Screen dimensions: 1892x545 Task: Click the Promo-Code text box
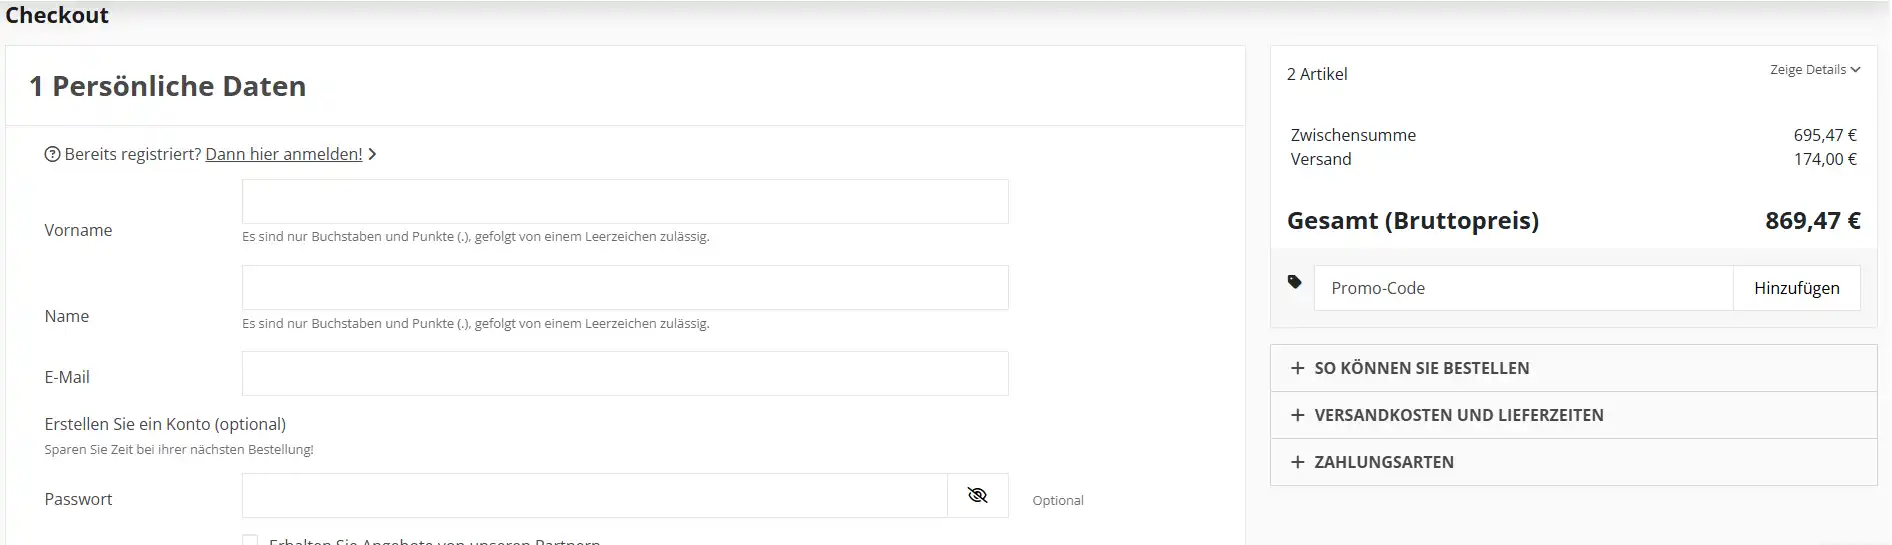(1522, 288)
